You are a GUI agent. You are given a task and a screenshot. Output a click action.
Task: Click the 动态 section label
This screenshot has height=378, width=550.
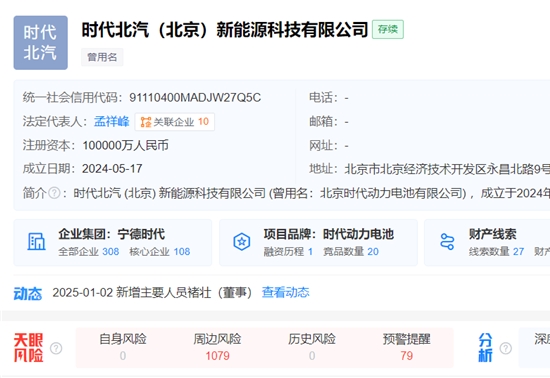[x=28, y=293]
